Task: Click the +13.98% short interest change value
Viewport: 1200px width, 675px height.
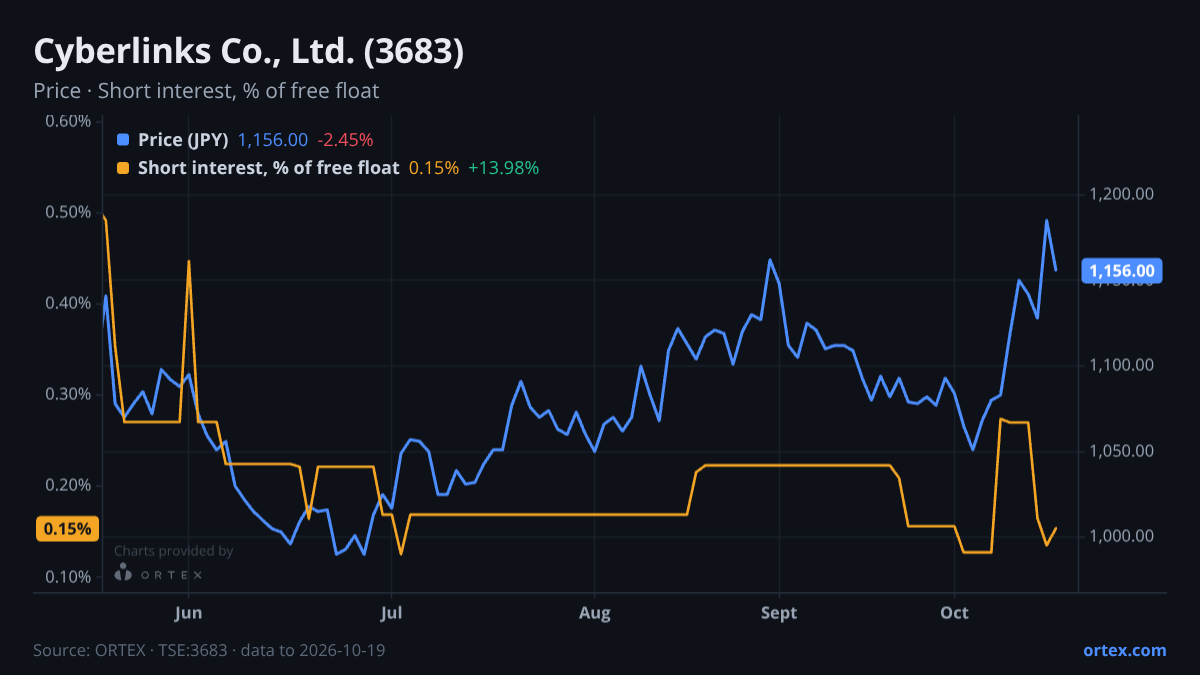Action: coord(504,168)
